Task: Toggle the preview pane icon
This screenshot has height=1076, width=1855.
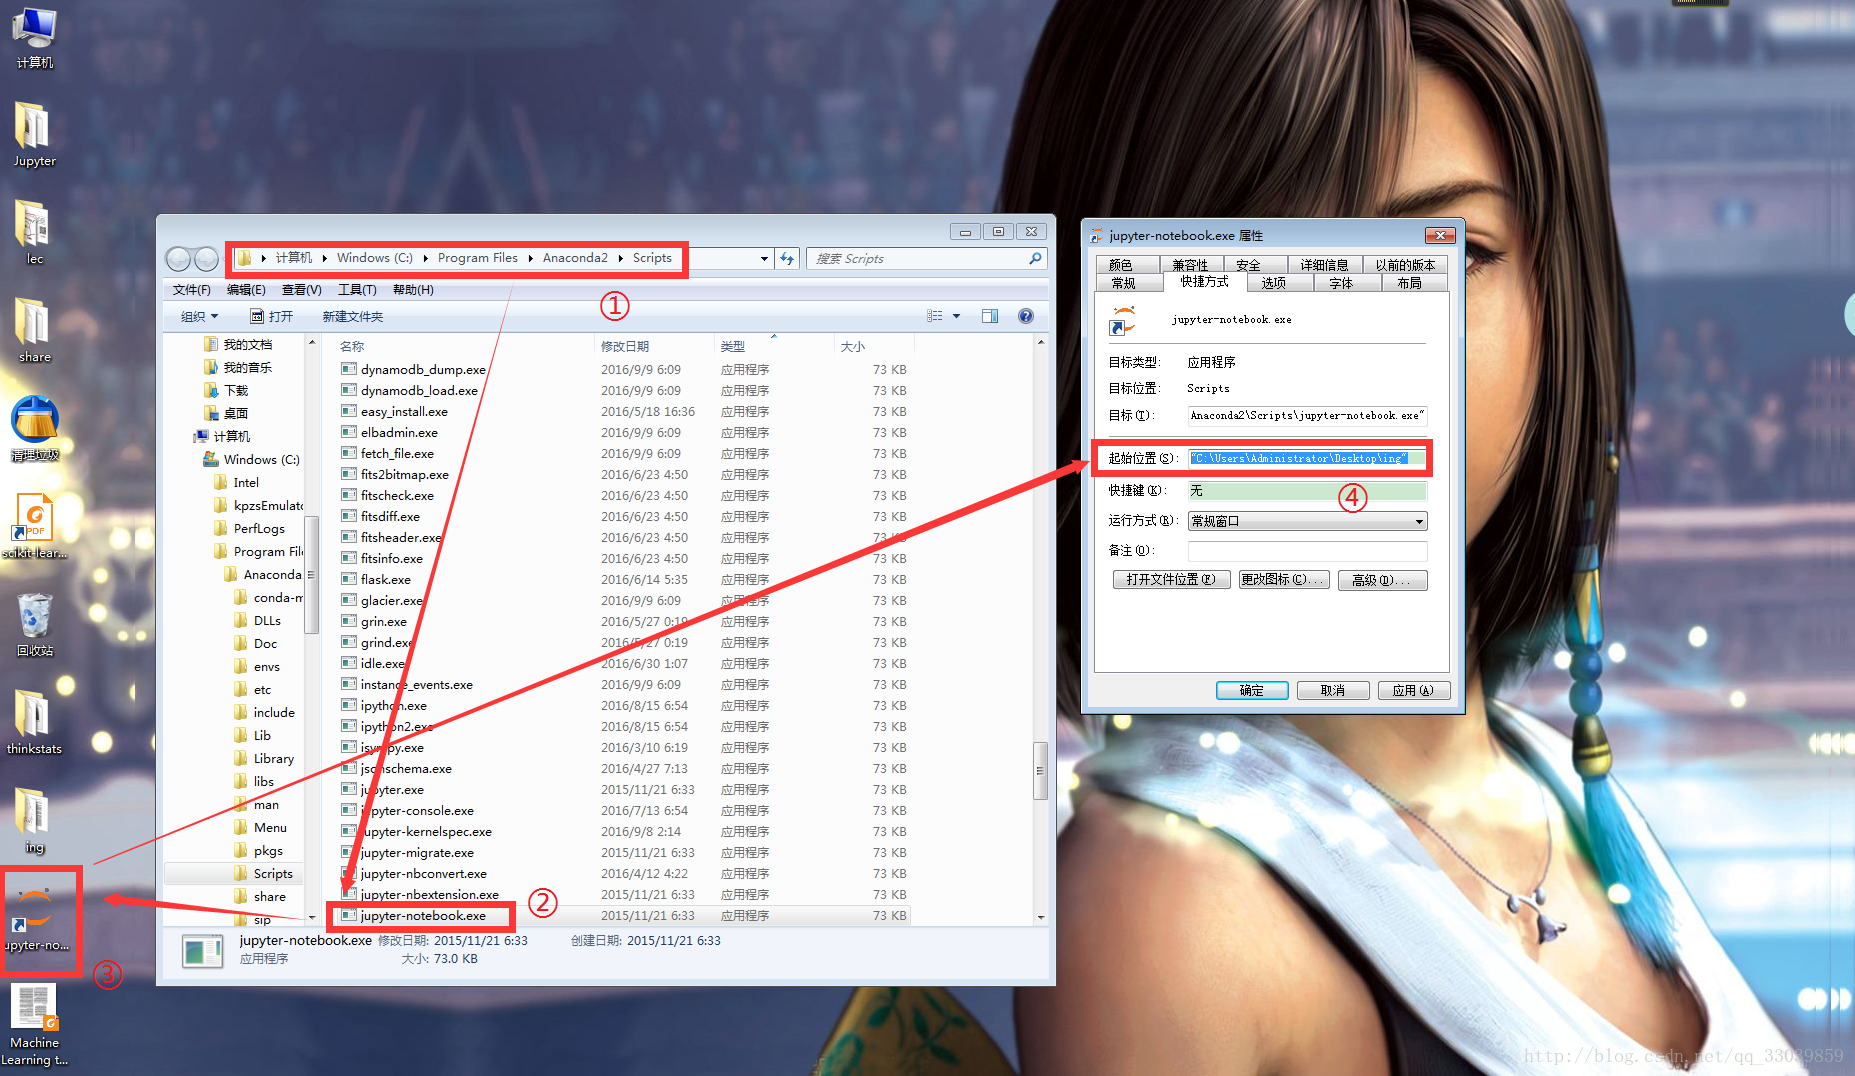Action: [990, 316]
